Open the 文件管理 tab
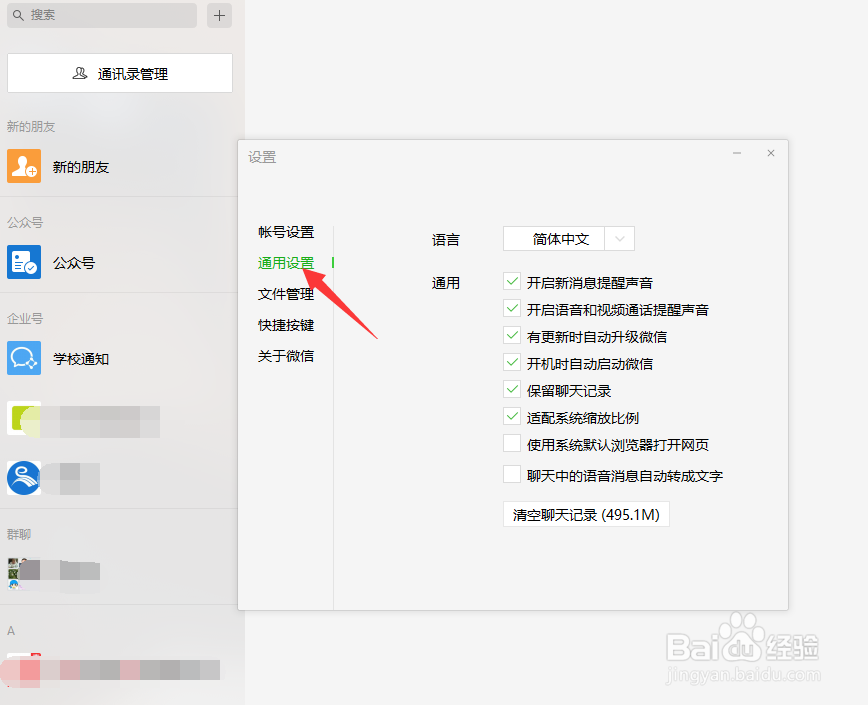This screenshot has height=705, width=868. (286, 294)
